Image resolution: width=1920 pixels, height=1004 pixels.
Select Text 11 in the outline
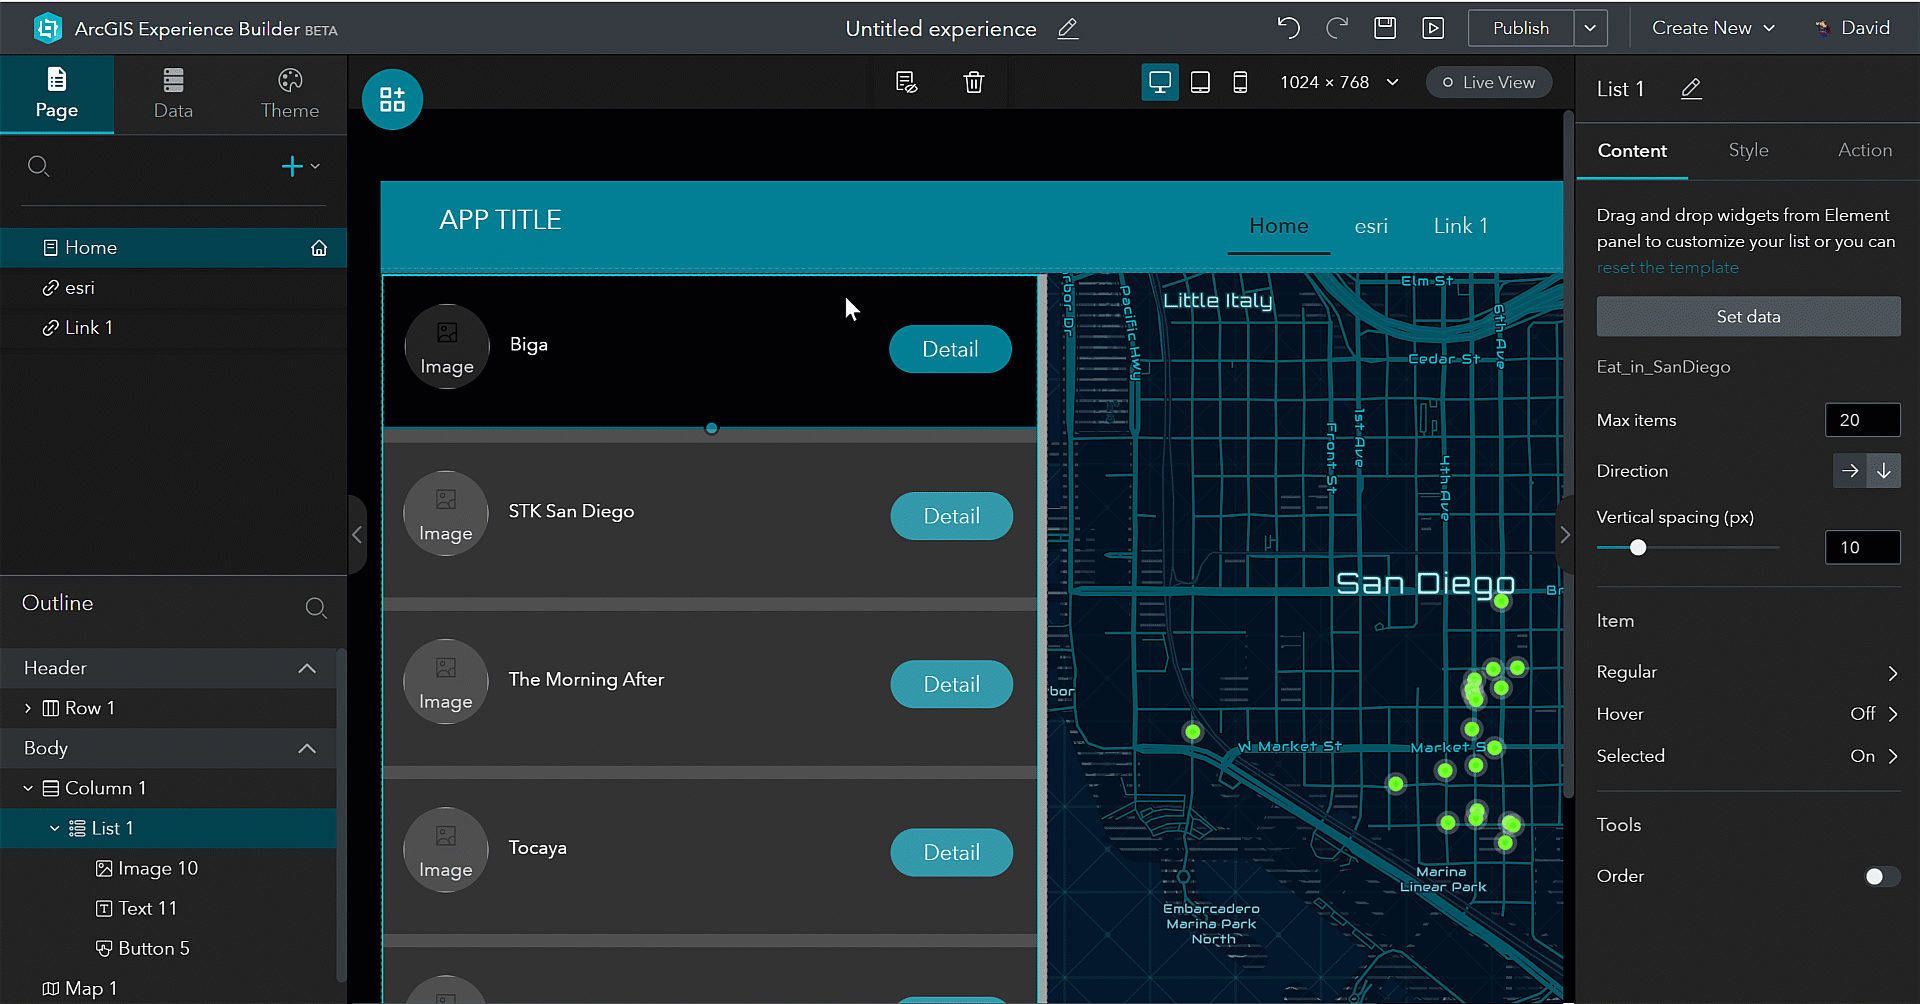pyautogui.click(x=168, y=908)
